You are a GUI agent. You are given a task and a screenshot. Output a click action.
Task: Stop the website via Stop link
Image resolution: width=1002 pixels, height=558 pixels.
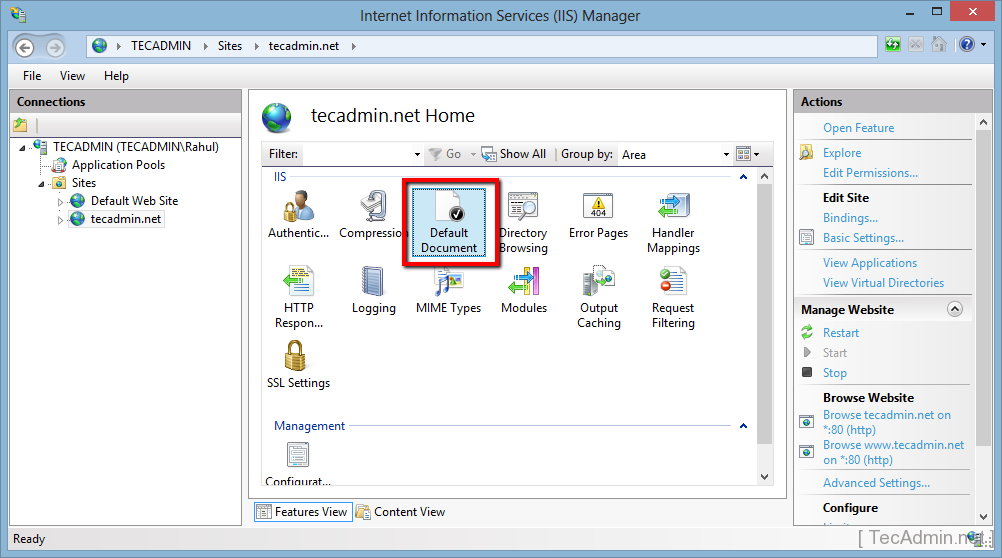[x=835, y=373]
